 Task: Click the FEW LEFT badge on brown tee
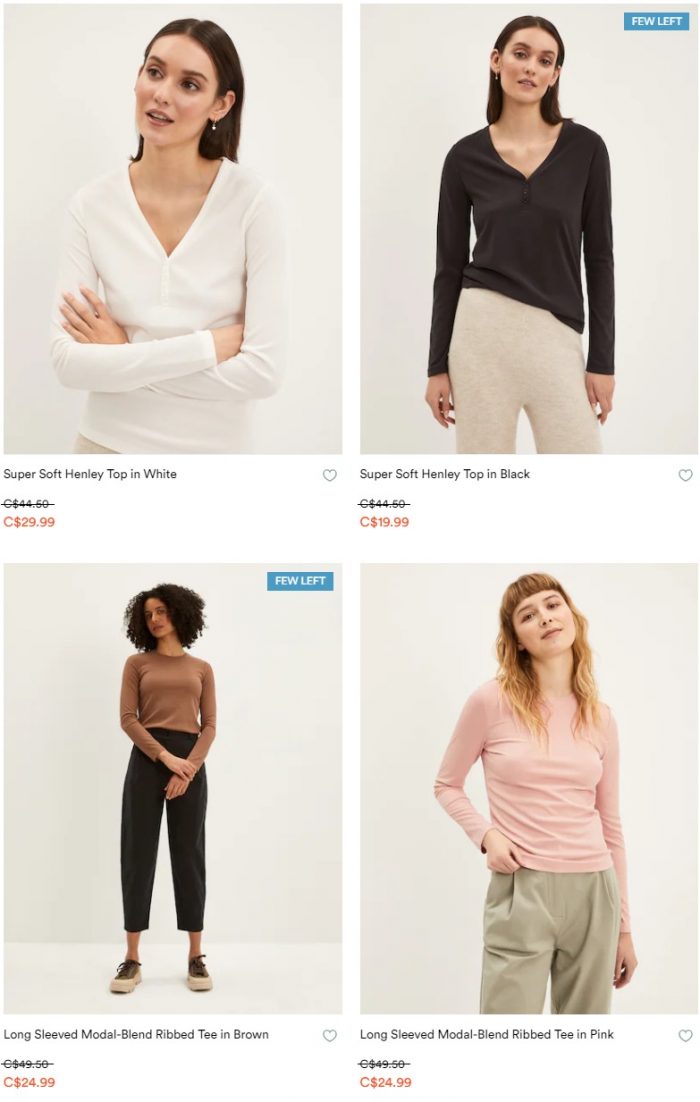(300, 581)
